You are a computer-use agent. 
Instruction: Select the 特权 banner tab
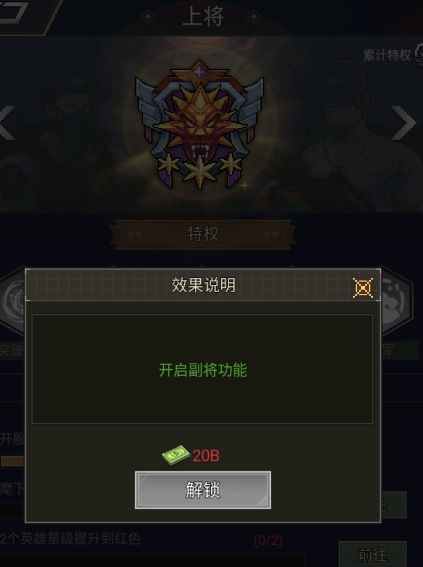(x=203, y=234)
